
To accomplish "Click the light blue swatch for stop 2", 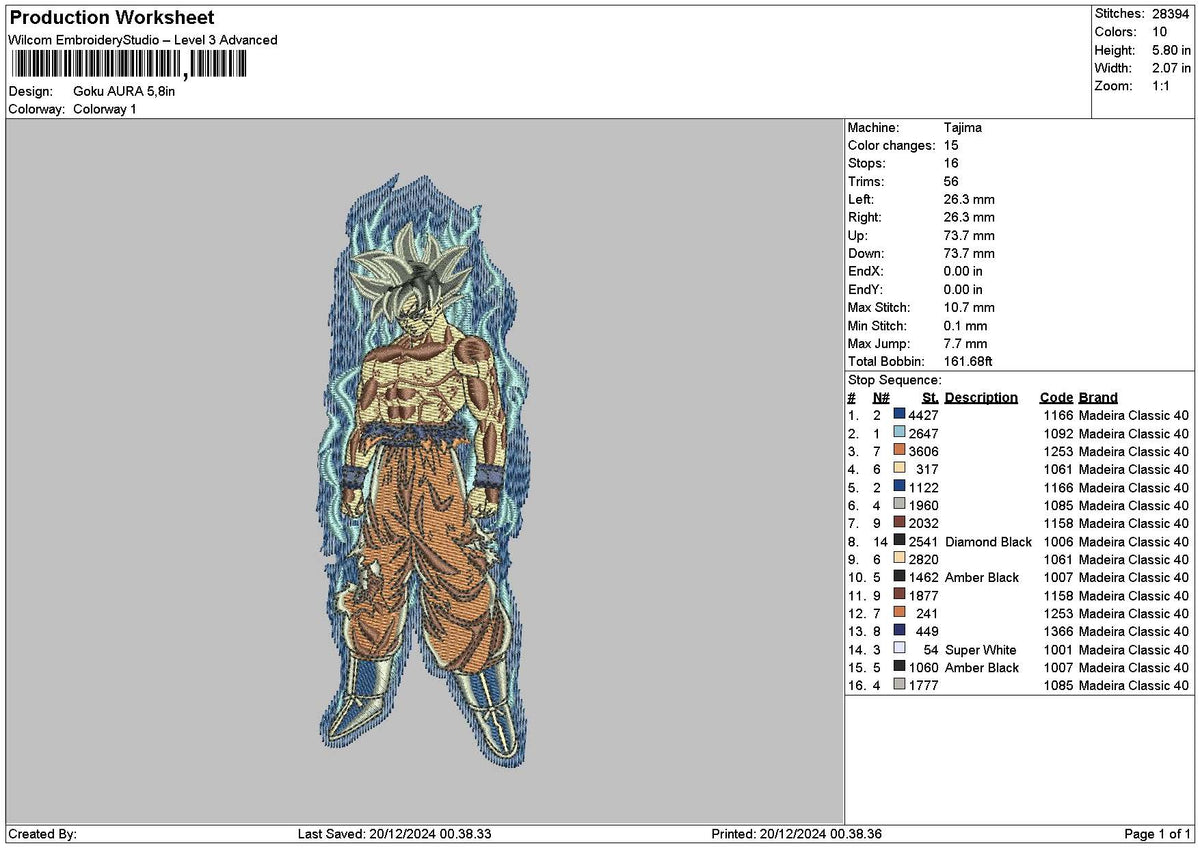I will tap(900, 432).
